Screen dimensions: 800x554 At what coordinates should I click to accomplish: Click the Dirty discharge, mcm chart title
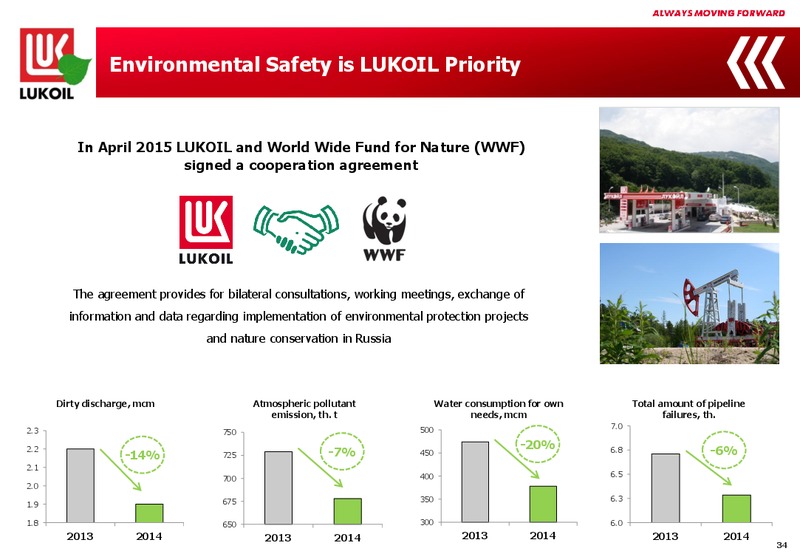(x=105, y=404)
